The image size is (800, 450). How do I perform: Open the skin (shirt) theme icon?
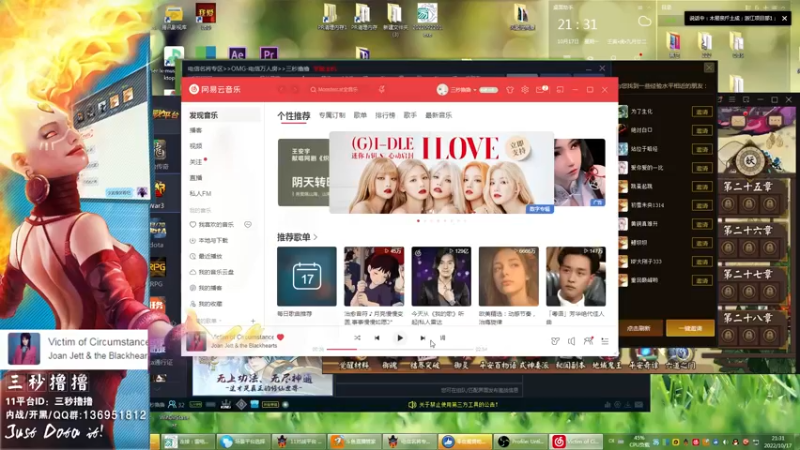tap(510, 90)
